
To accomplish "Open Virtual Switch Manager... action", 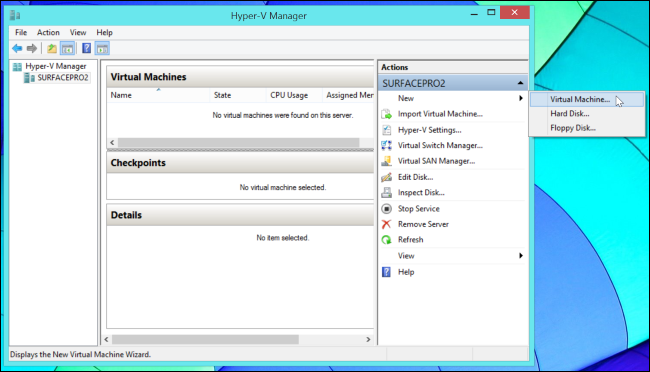I will click(x=440, y=146).
